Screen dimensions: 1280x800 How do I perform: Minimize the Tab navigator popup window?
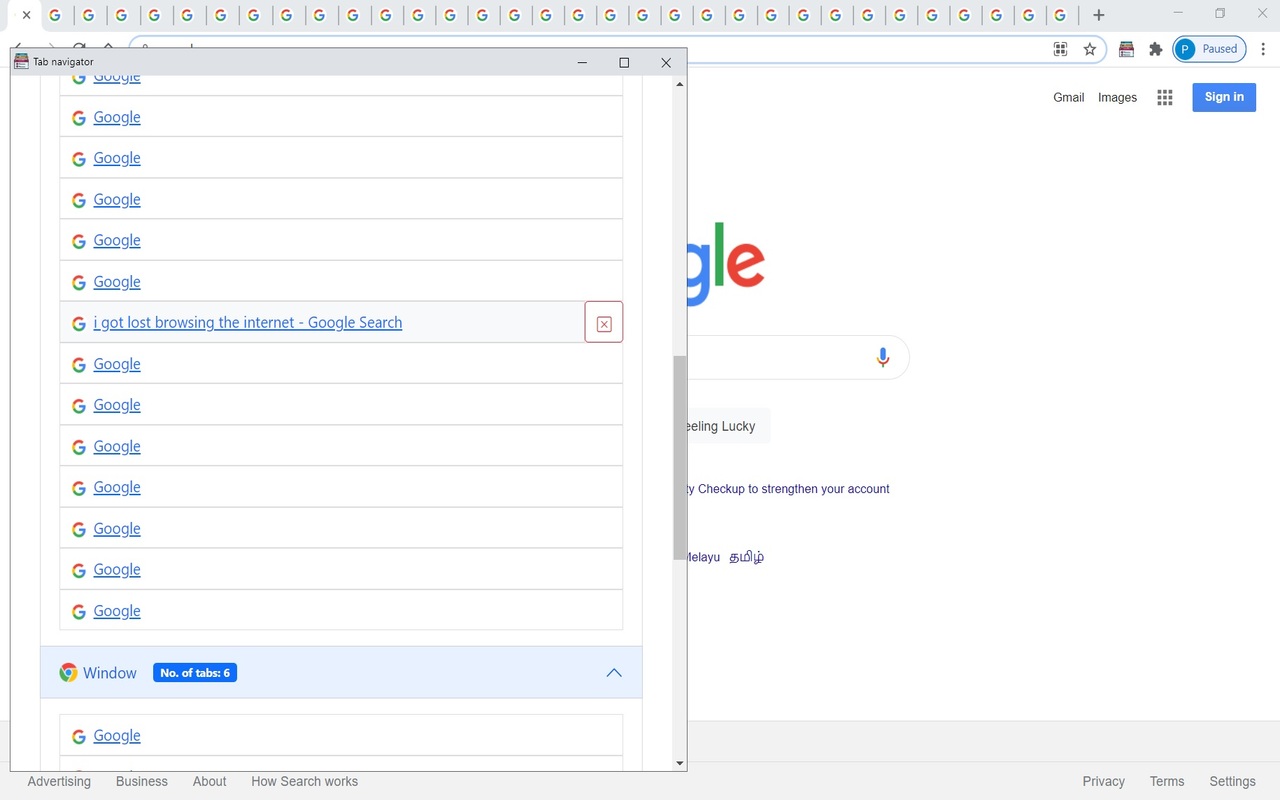582,62
